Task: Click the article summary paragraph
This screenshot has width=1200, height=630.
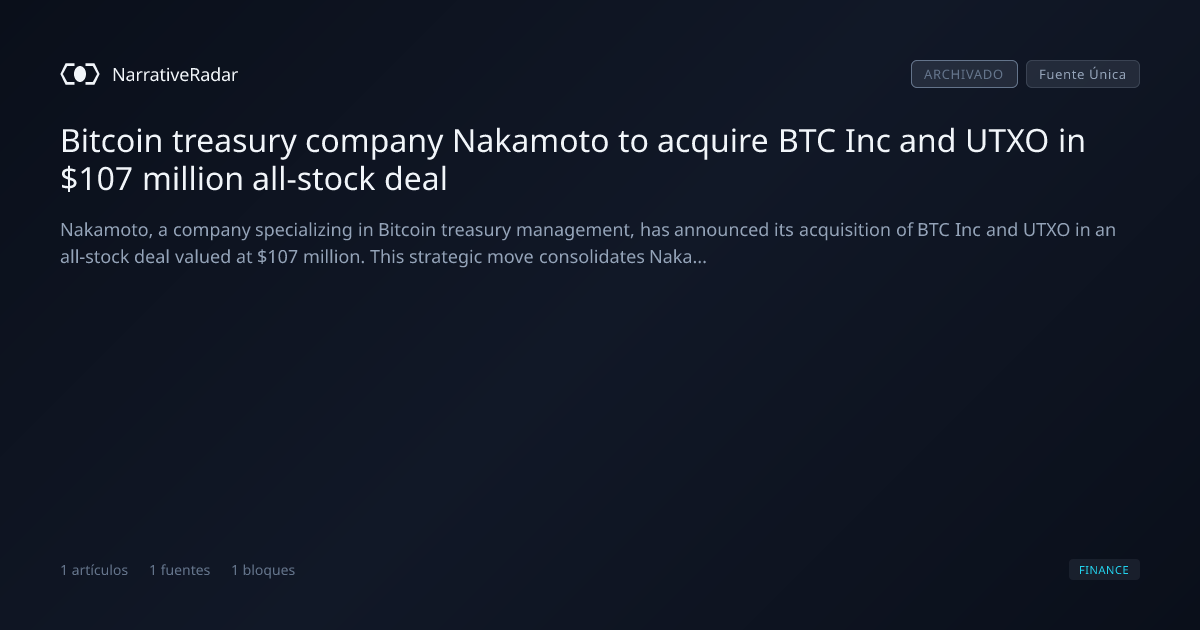Action: tap(588, 243)
